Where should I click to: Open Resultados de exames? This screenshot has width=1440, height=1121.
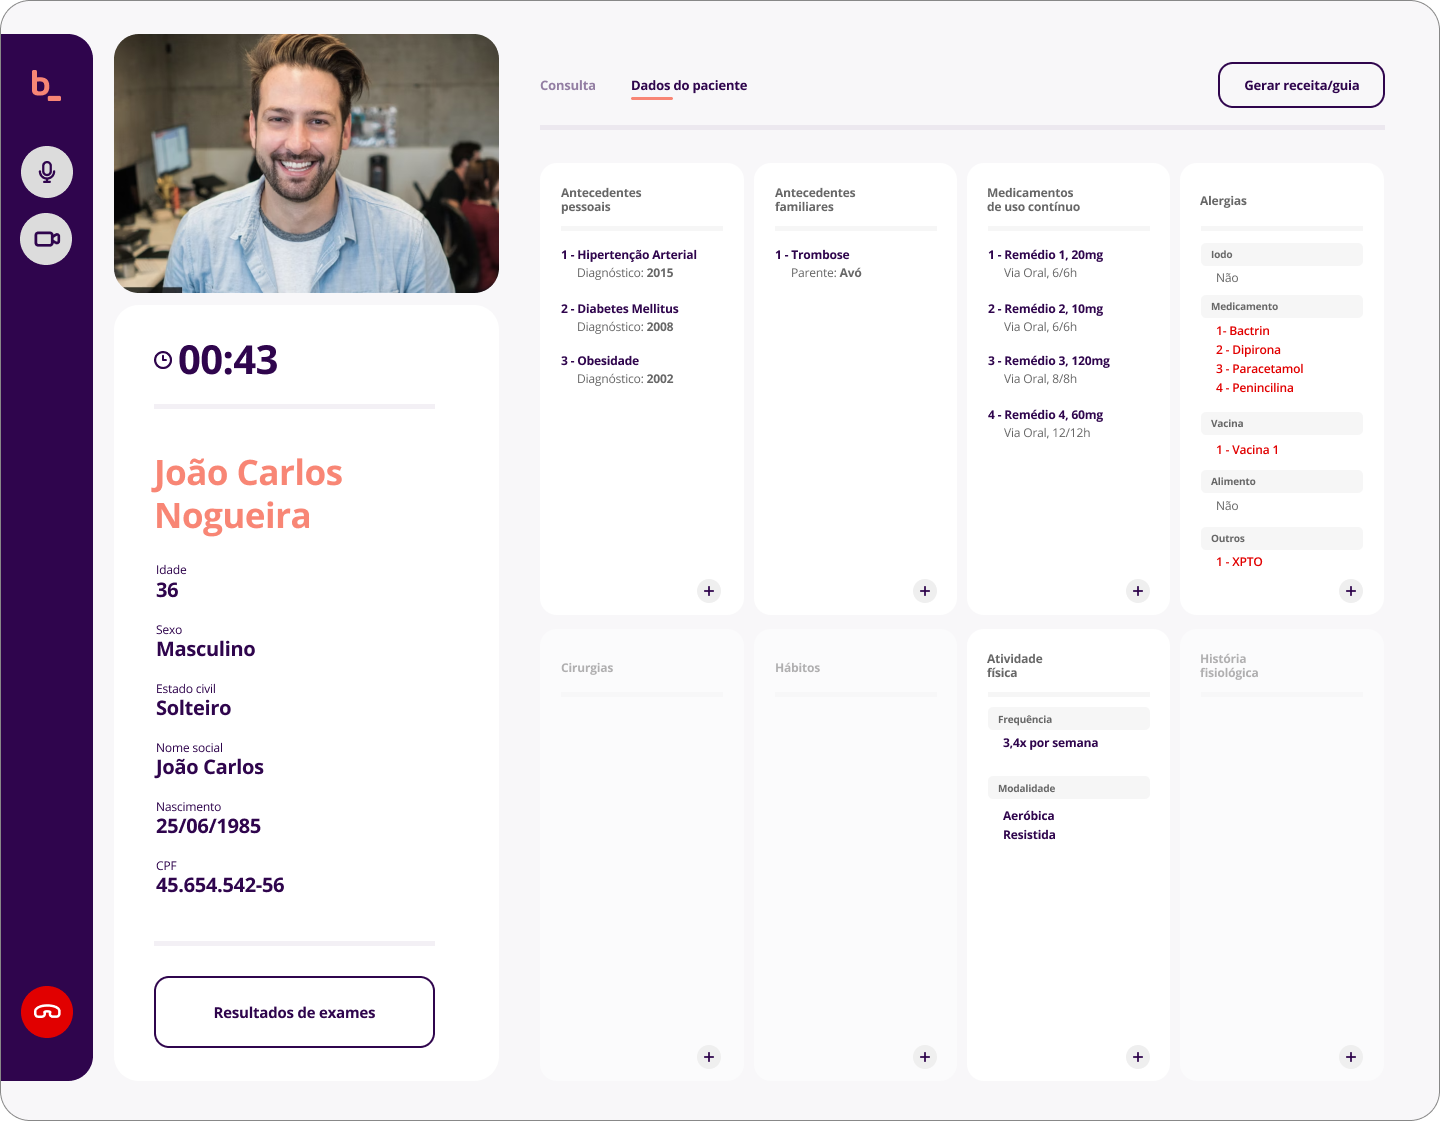pos(294,1012)
